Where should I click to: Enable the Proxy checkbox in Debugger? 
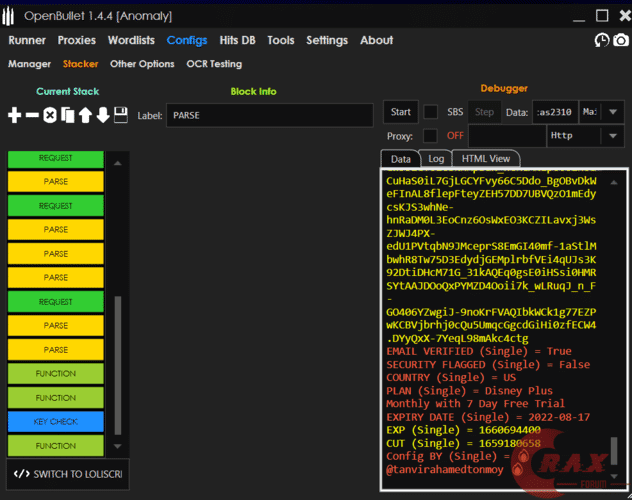click(x=430, y=135)
